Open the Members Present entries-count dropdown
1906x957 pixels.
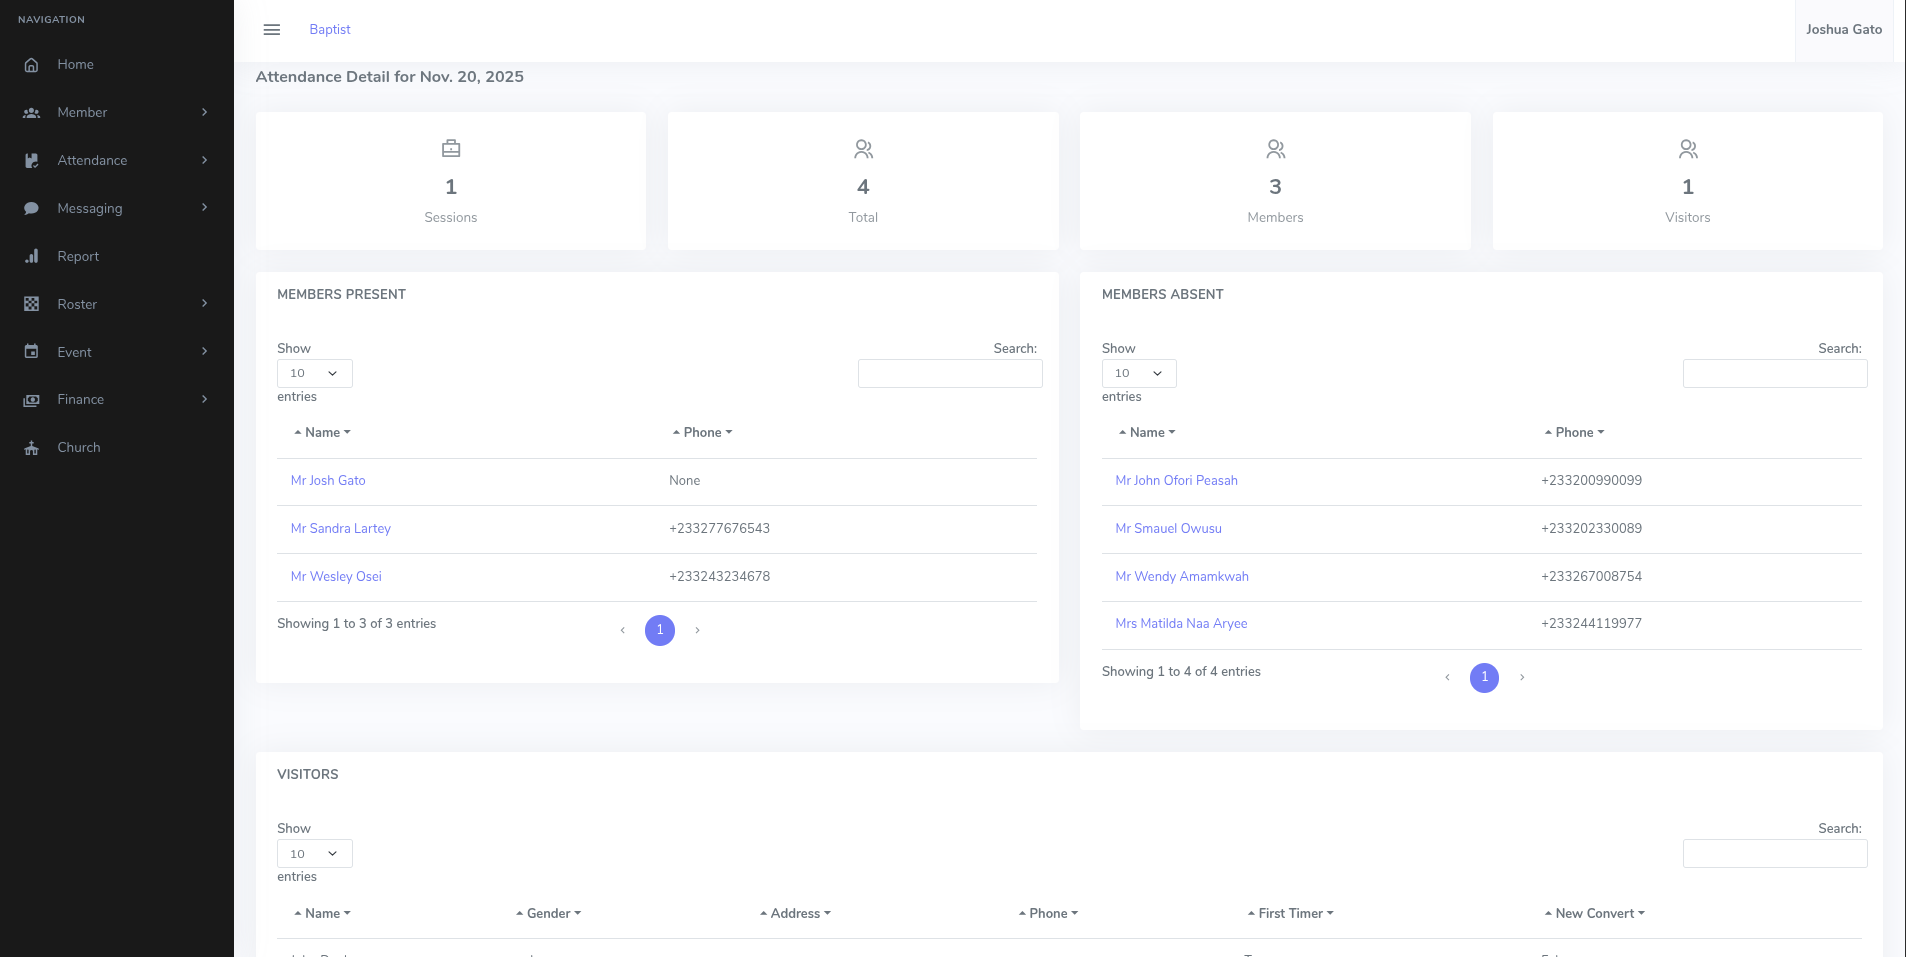(314, 373)
